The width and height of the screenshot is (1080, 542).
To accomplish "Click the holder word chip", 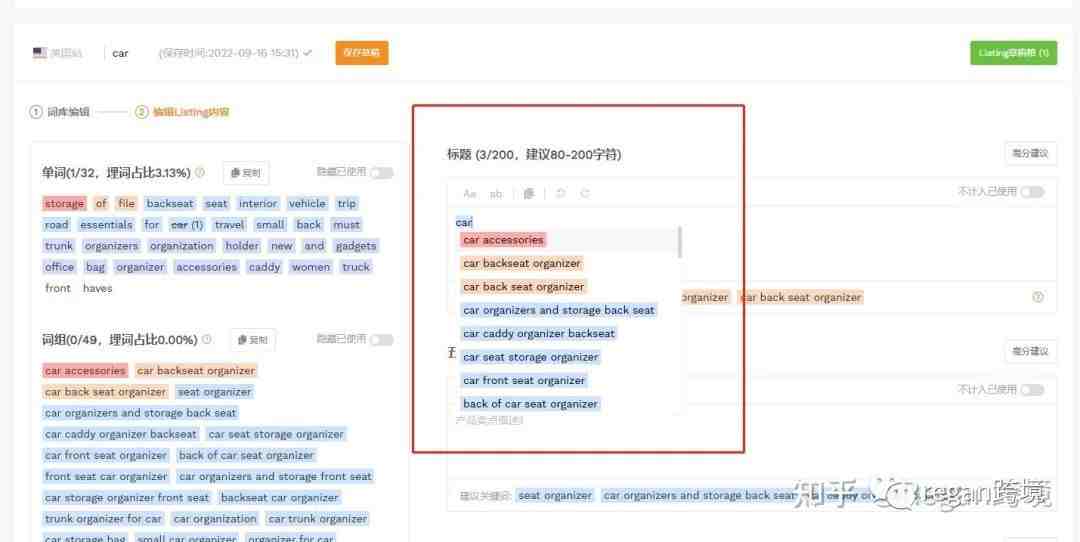I will 242,246.
